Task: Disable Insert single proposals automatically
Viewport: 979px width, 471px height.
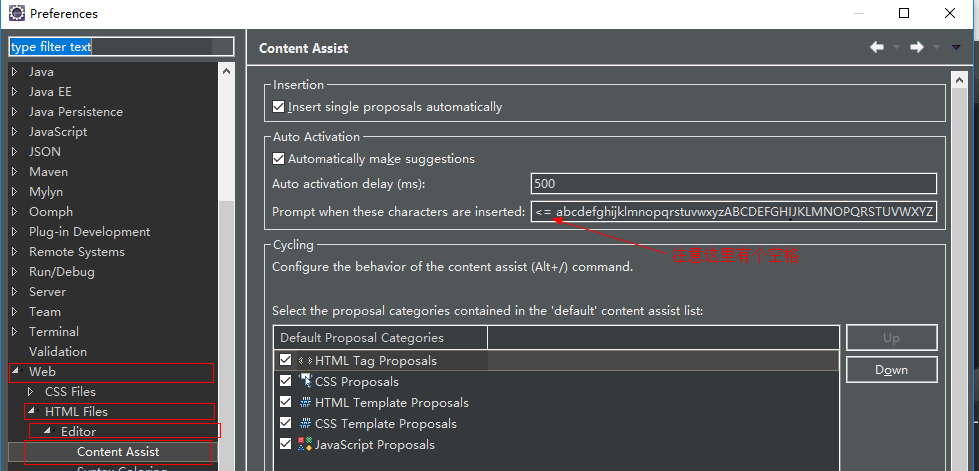Action: pos(279,107)
